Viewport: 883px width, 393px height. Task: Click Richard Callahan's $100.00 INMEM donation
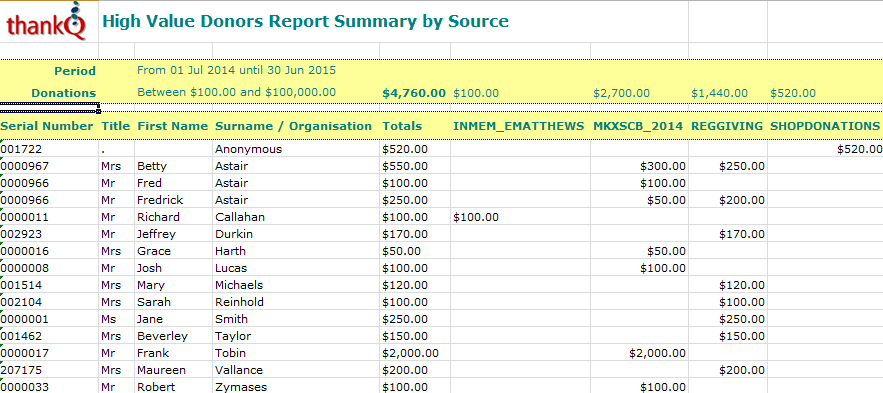tap(475, 217)
